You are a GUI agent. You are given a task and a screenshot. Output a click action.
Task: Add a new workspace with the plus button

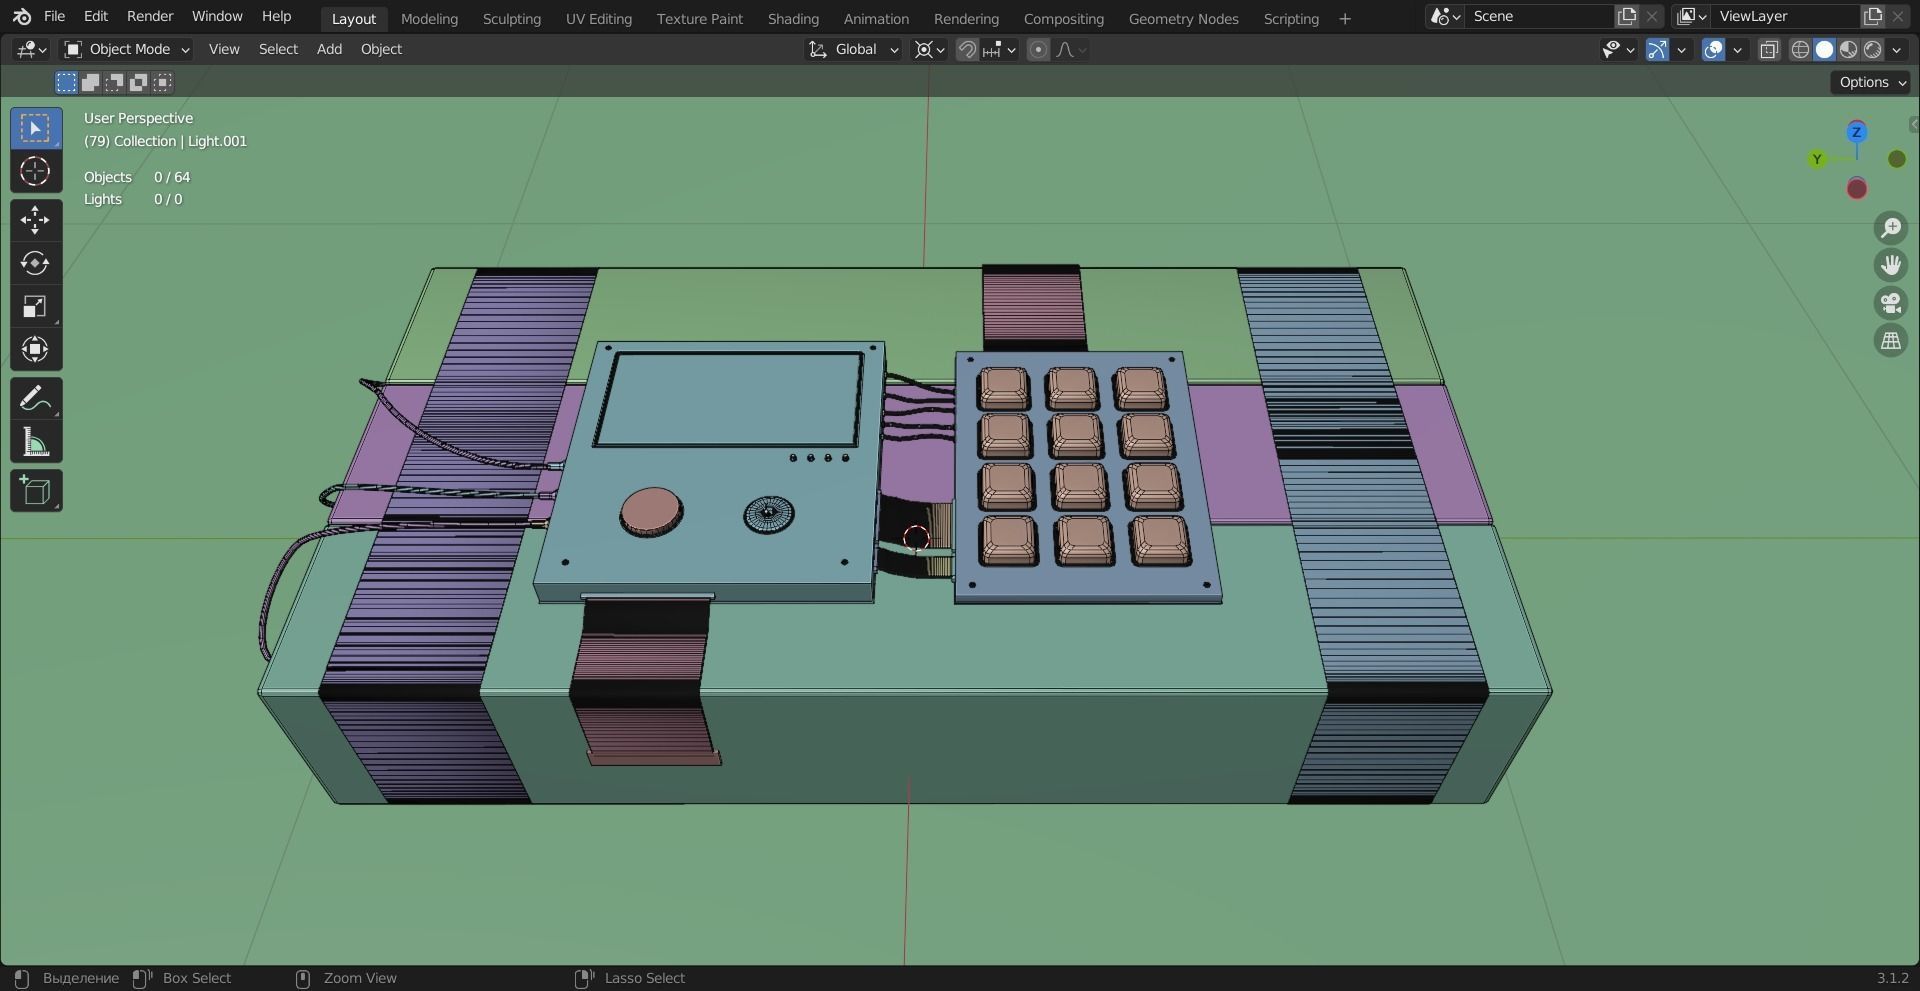pyautogui.click(x=1345, y=18)
